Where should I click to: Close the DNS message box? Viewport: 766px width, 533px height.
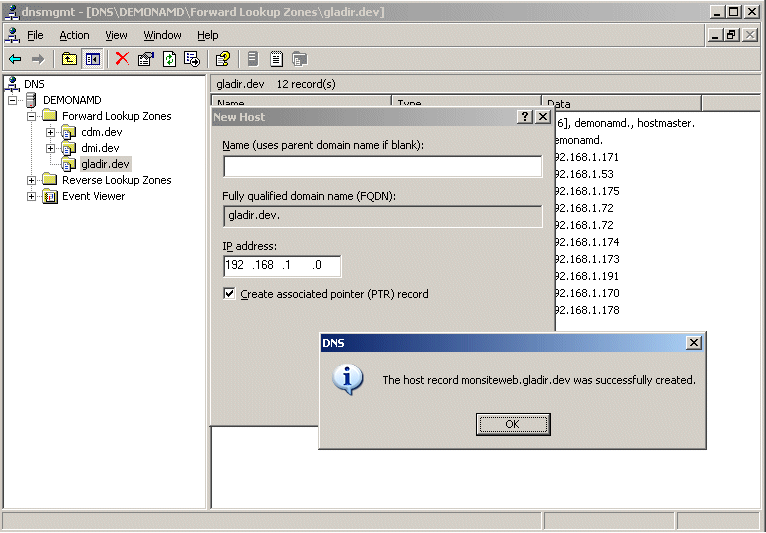click(x=694, y=342)
